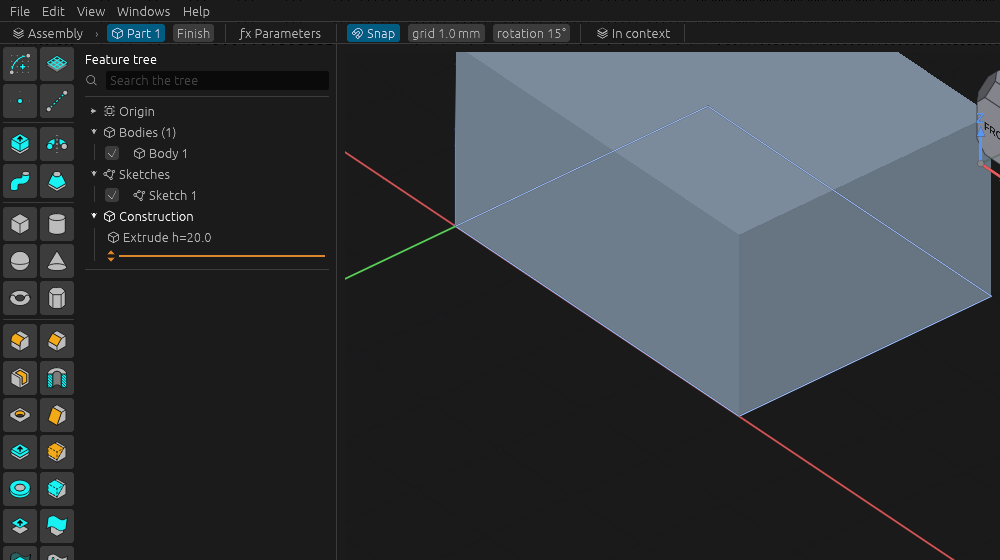Click the cyan dashed cube icon
The image size is (1000, 560).
pos(57,489)
